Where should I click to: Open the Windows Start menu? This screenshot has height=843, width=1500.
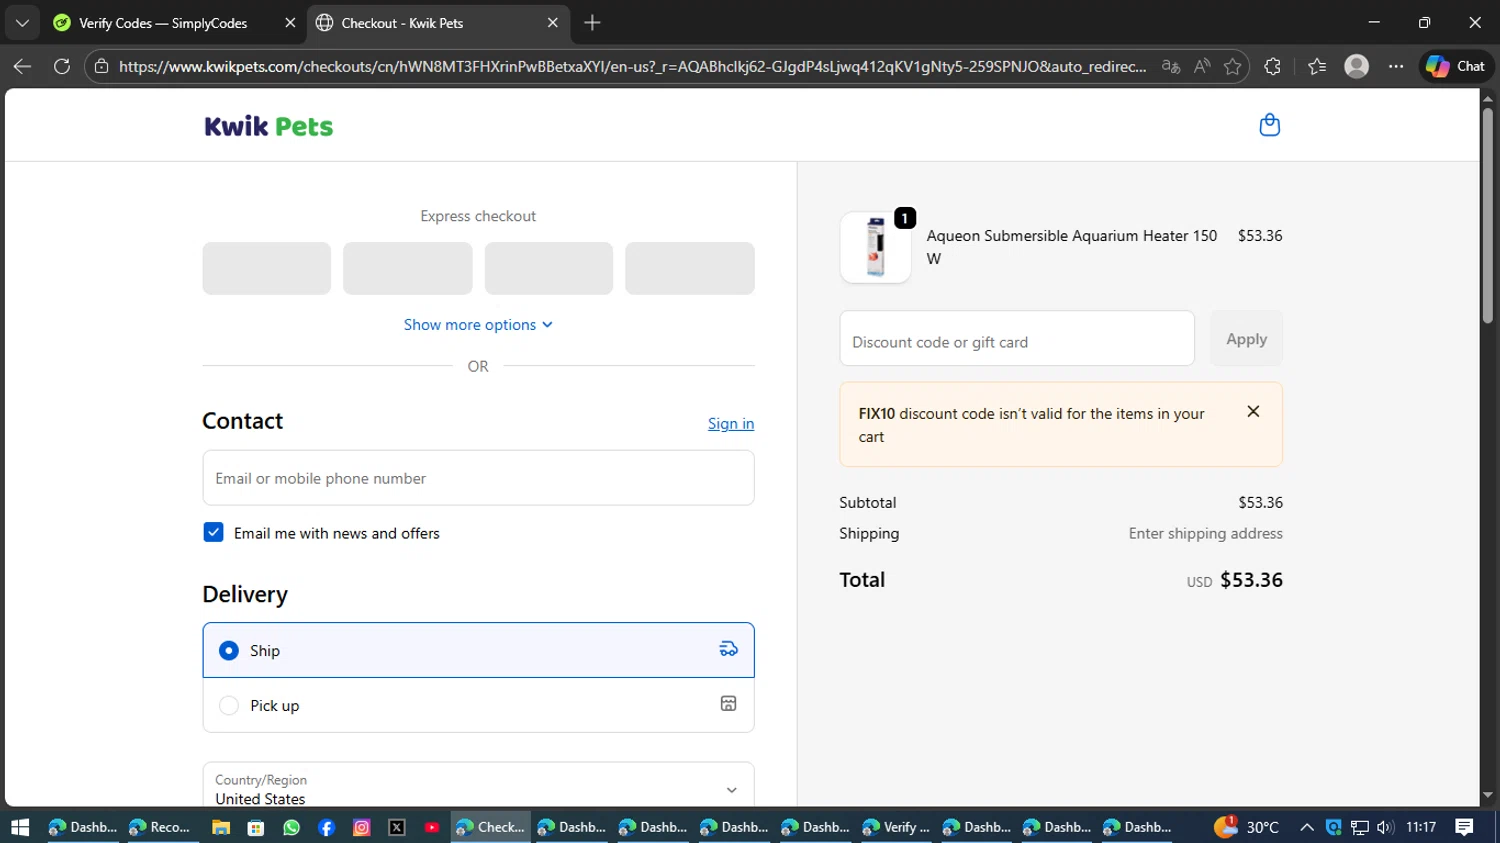(20, 827)
